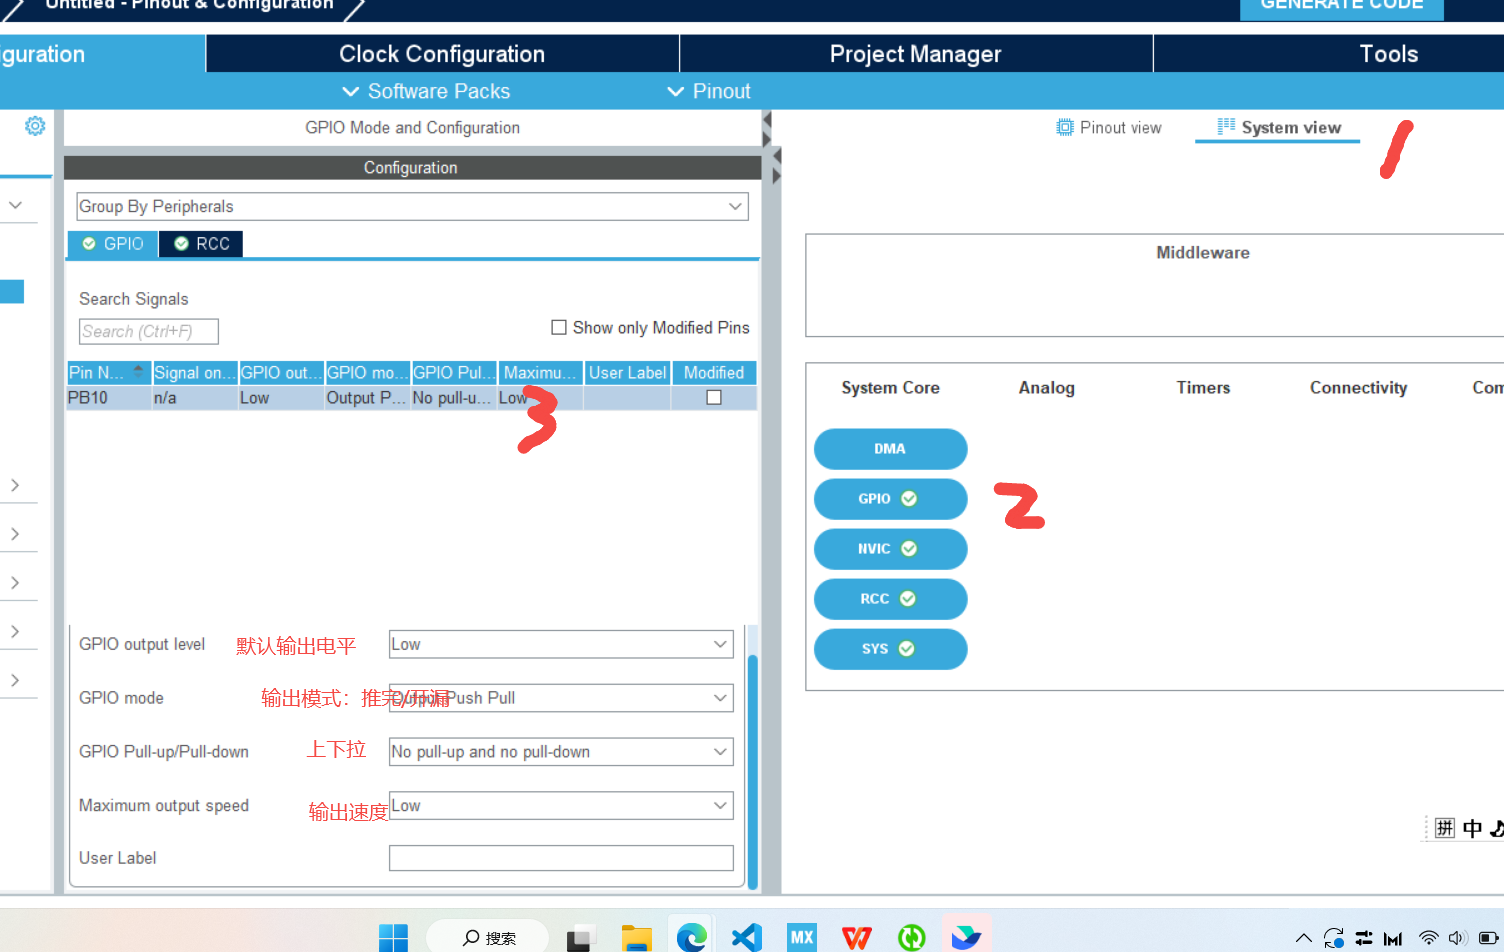Open the Wi-Fi network tray icon

click(1429, 938)
